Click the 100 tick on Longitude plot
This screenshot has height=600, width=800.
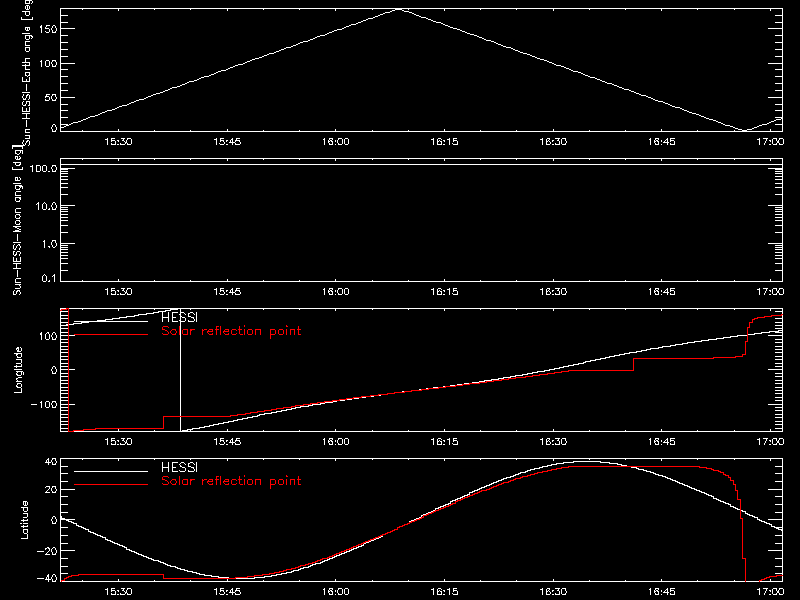coord(48,336)
